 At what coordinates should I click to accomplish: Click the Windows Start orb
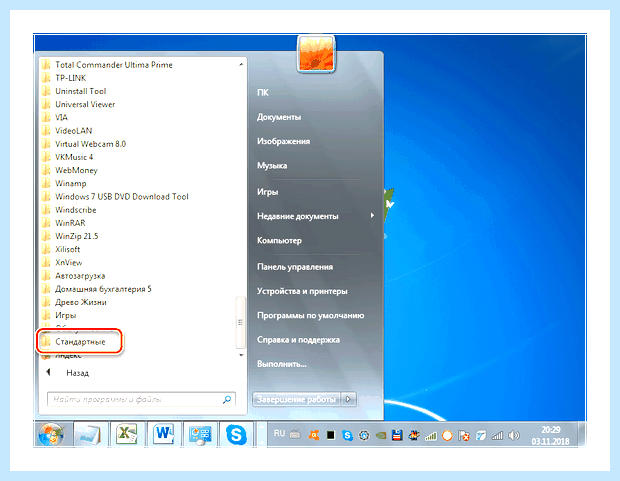pyautogui.click(x=51, y=434)
